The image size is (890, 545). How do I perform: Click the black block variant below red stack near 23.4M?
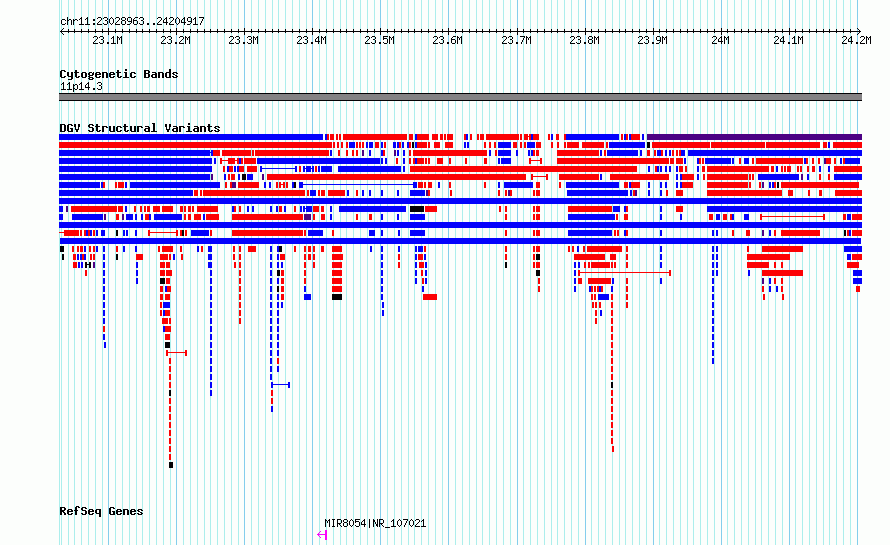point(337,297)
